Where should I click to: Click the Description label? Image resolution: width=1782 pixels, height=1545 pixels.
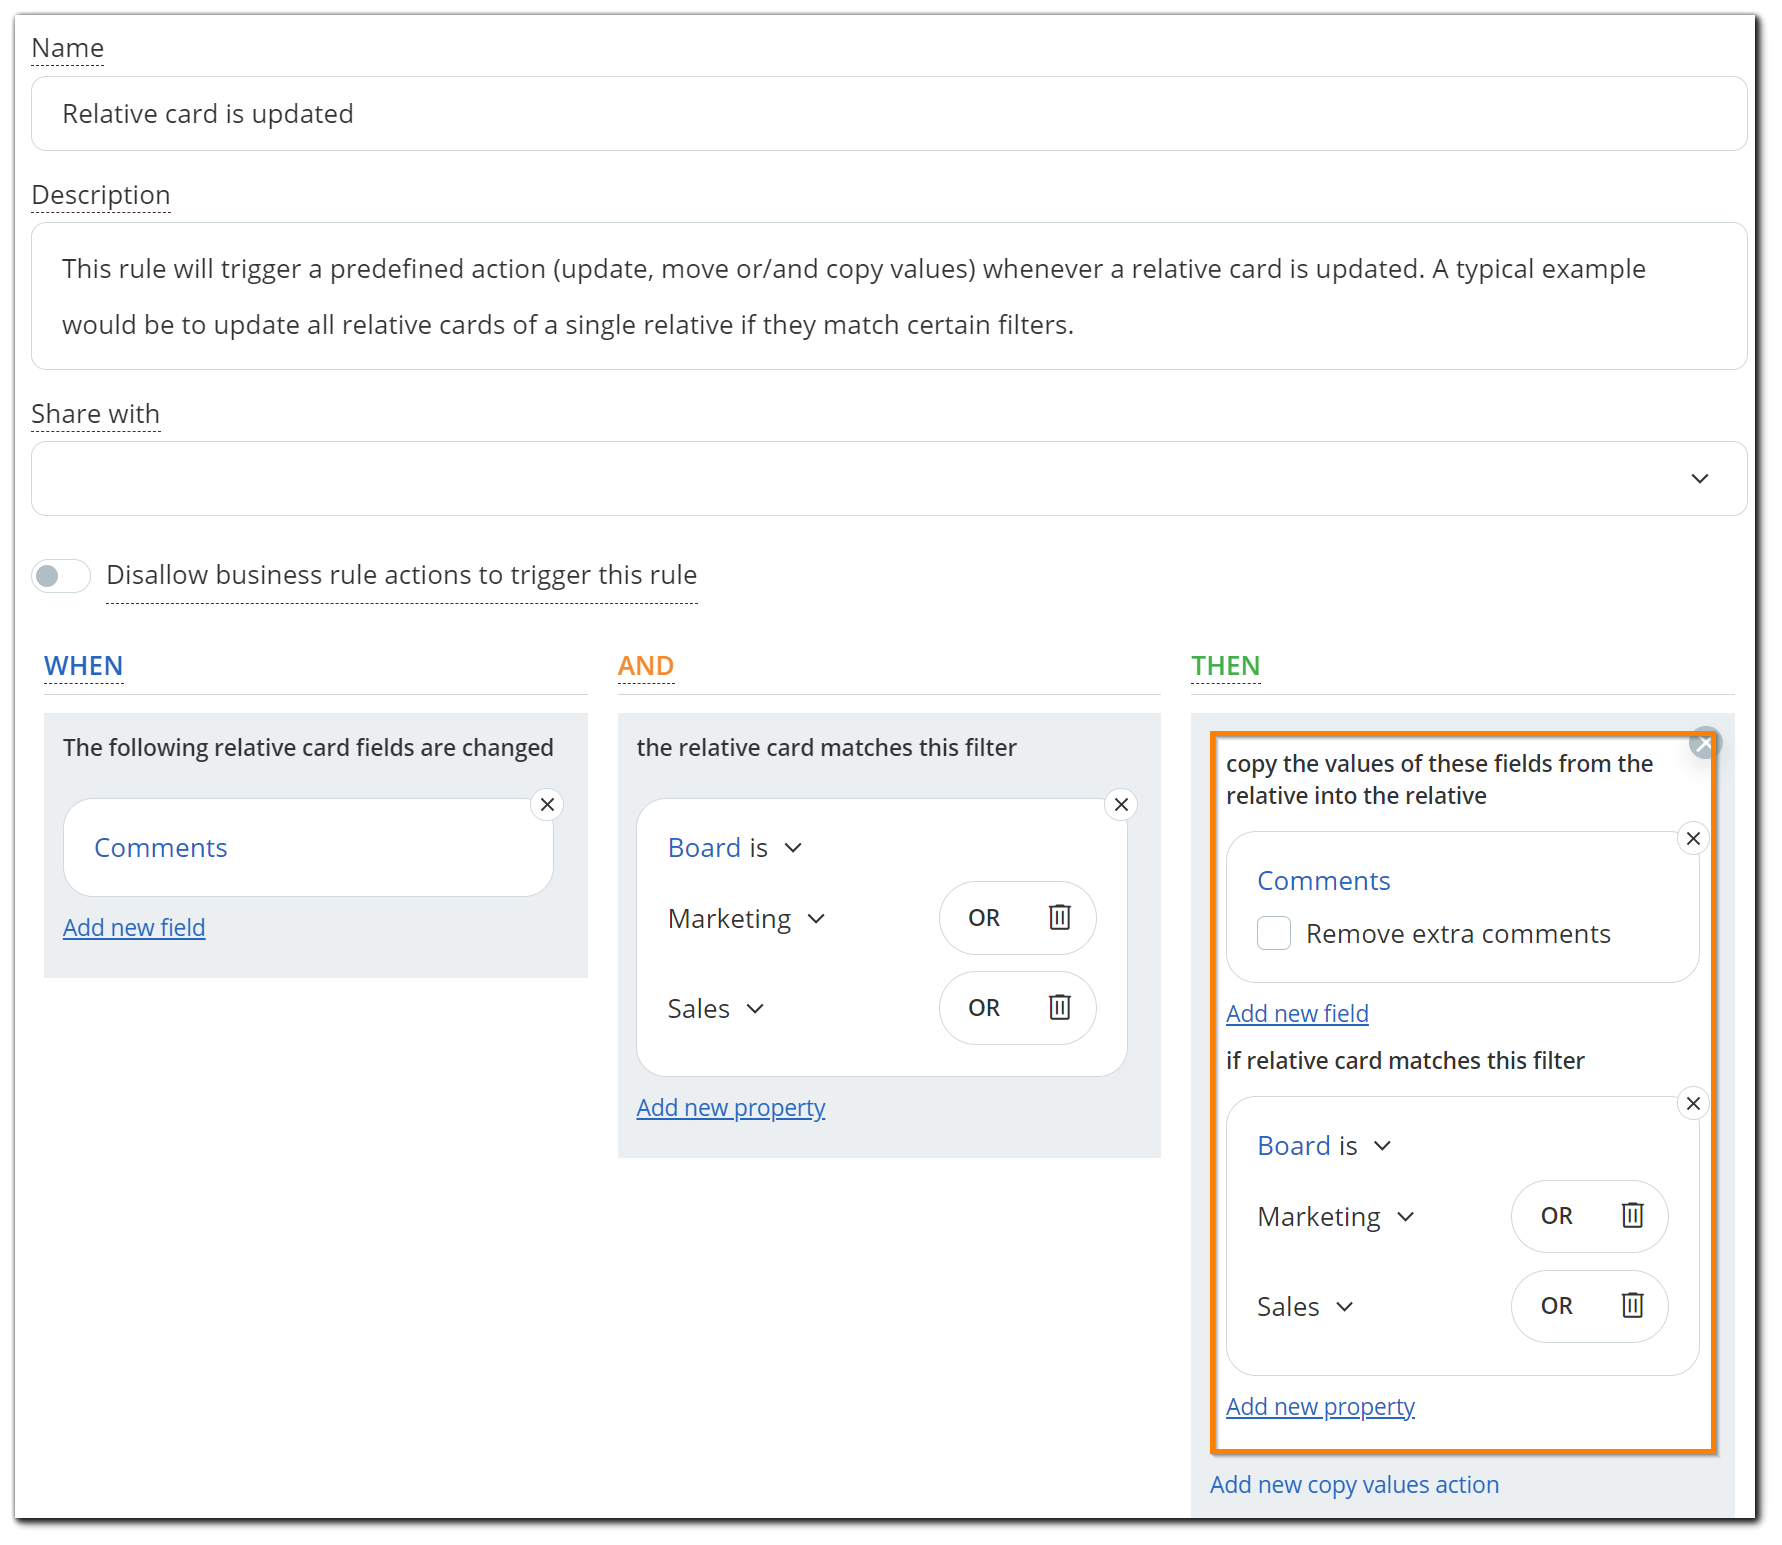pos(101,195)
